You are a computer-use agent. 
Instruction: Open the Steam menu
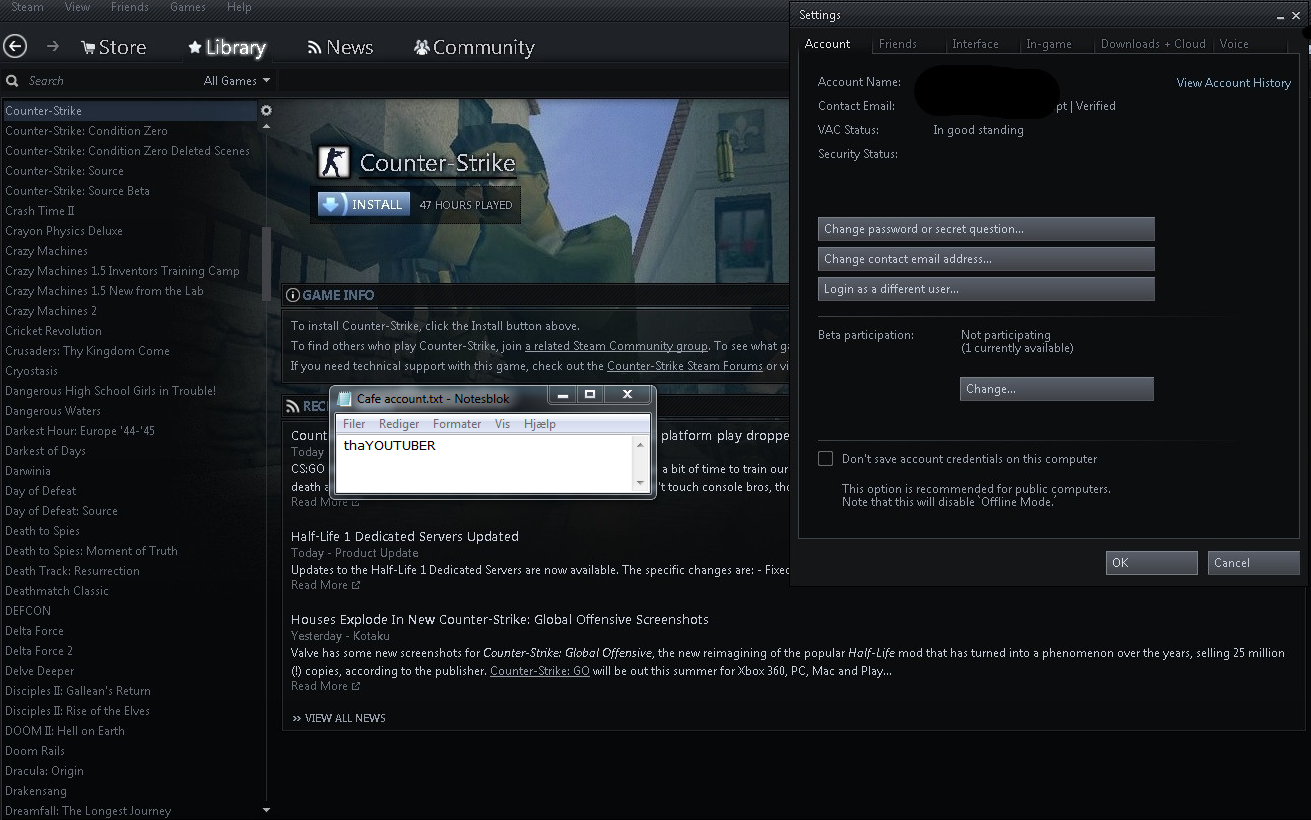[27, 7]
